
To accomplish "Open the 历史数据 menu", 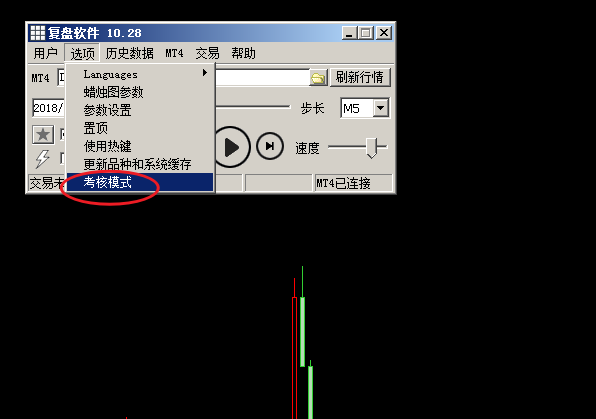I will [x=130, y=53].
